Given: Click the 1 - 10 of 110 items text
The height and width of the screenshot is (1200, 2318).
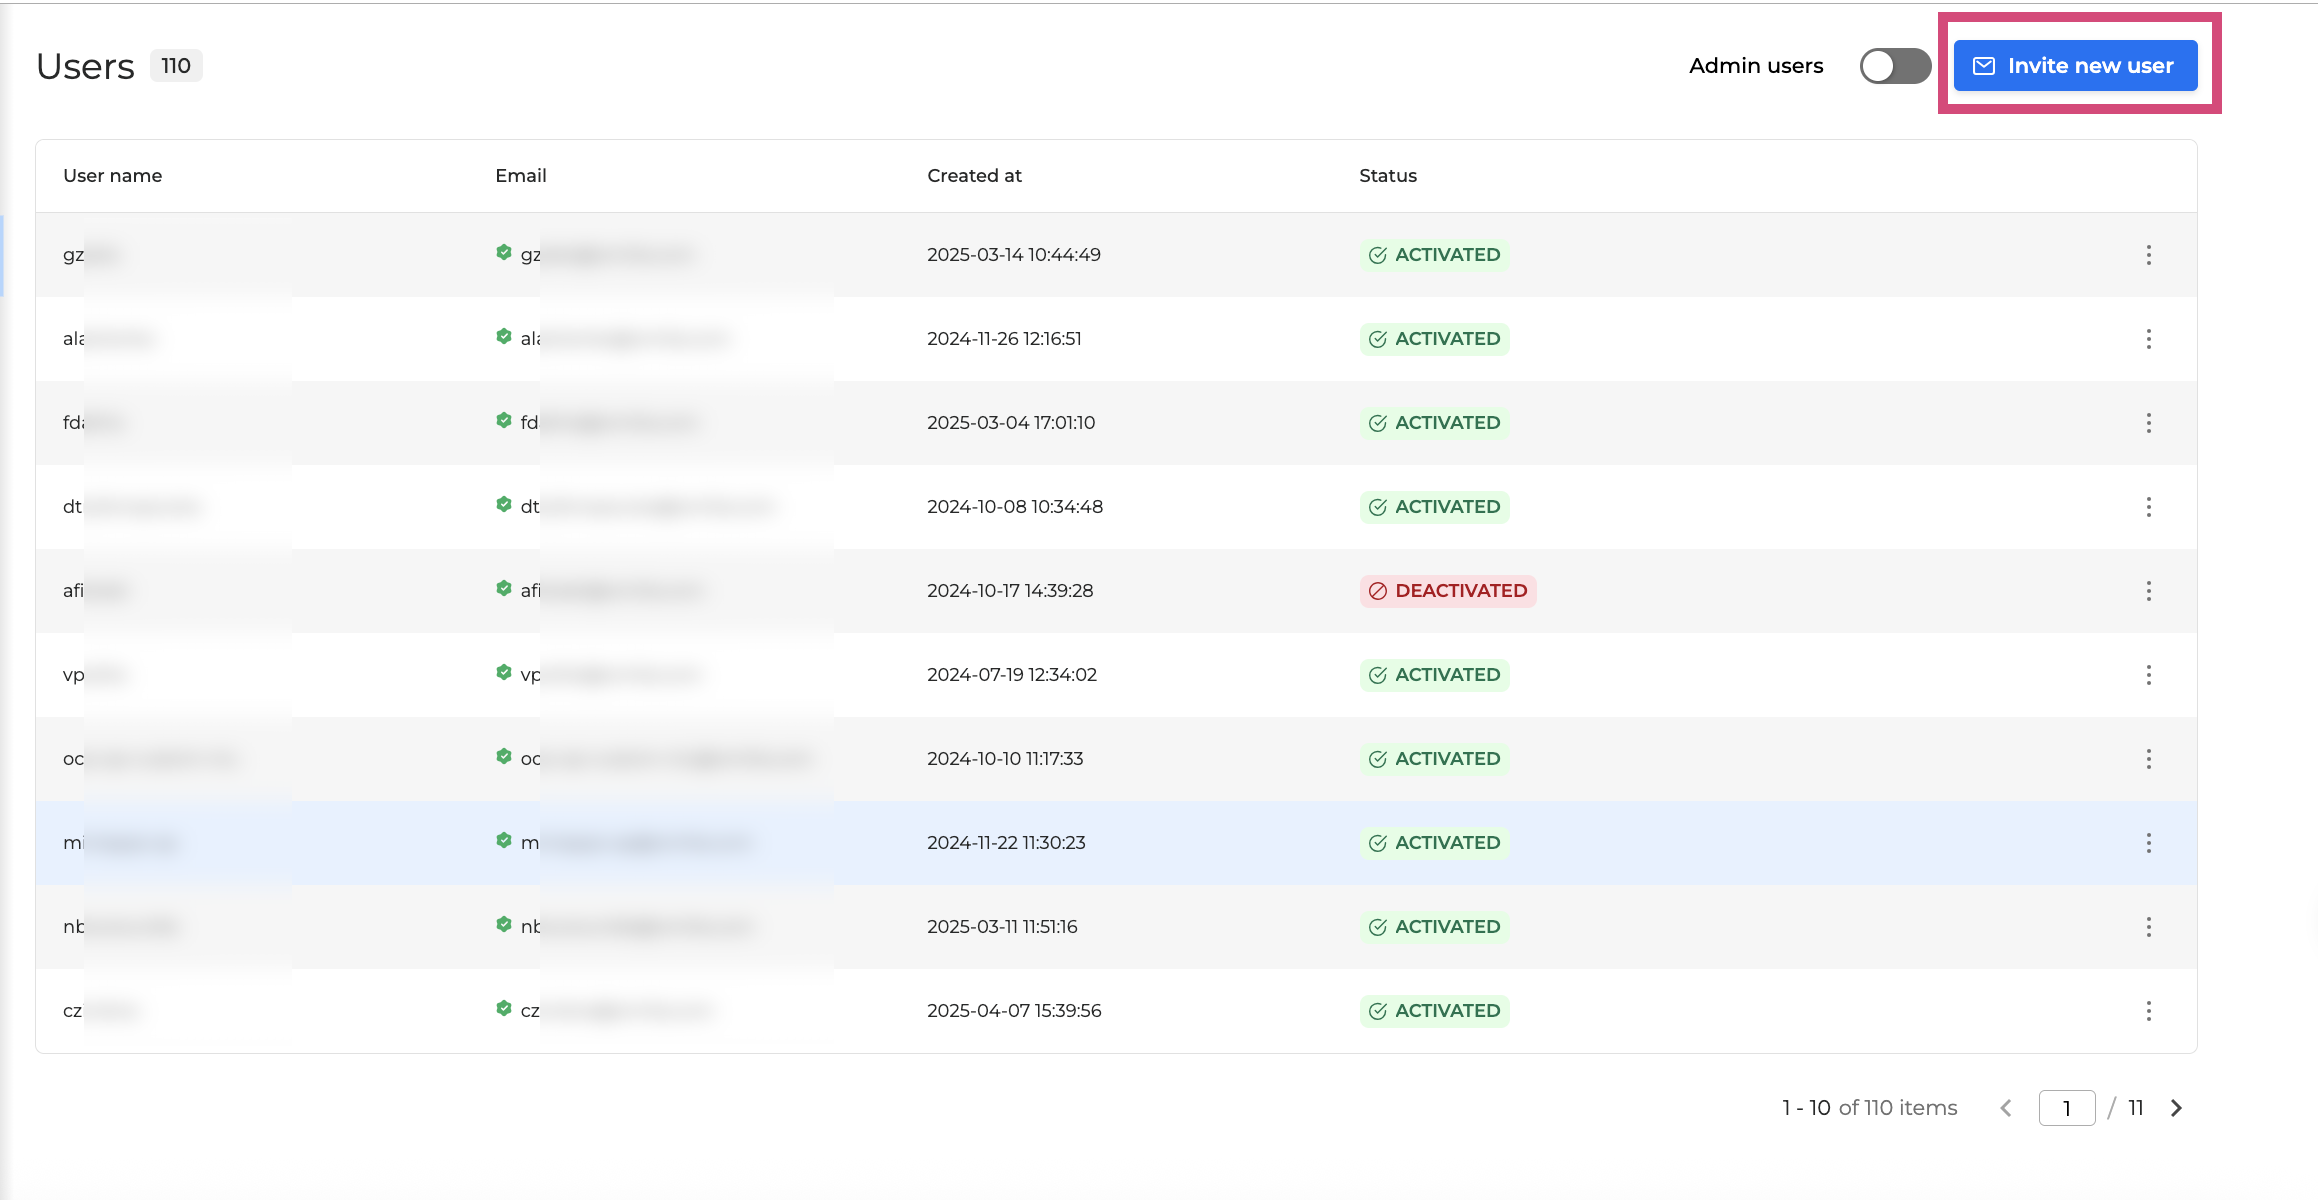Looking at the screenshot, I should coord(1870,1108).
